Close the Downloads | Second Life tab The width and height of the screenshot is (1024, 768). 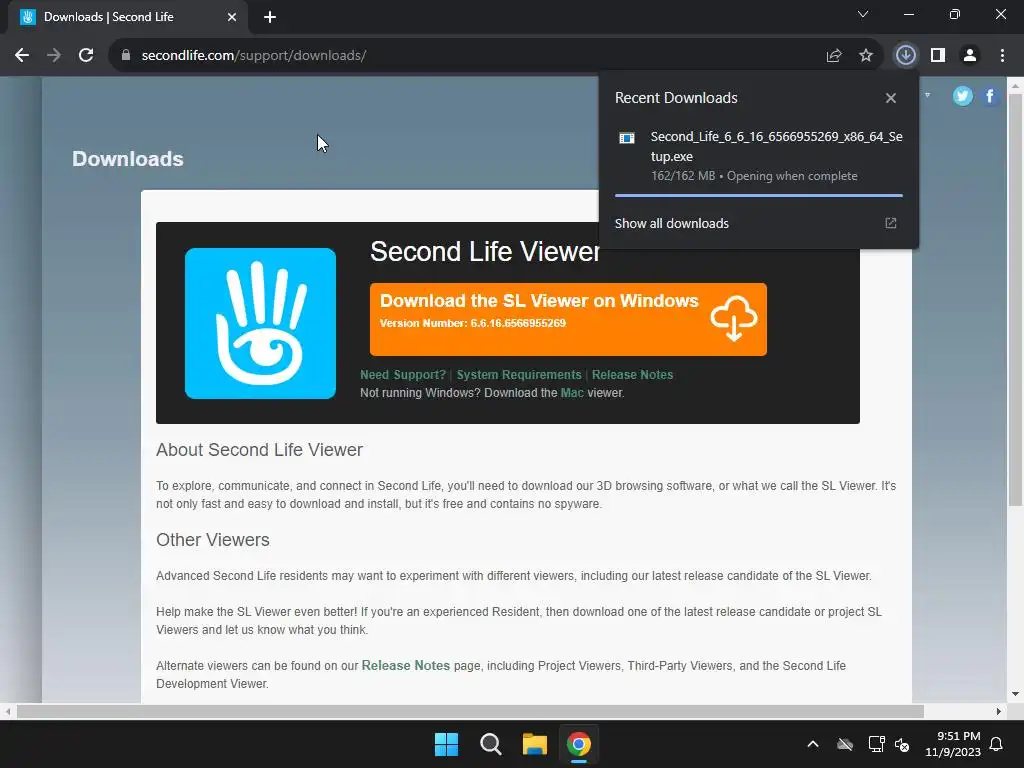click(x=232, y=17)
